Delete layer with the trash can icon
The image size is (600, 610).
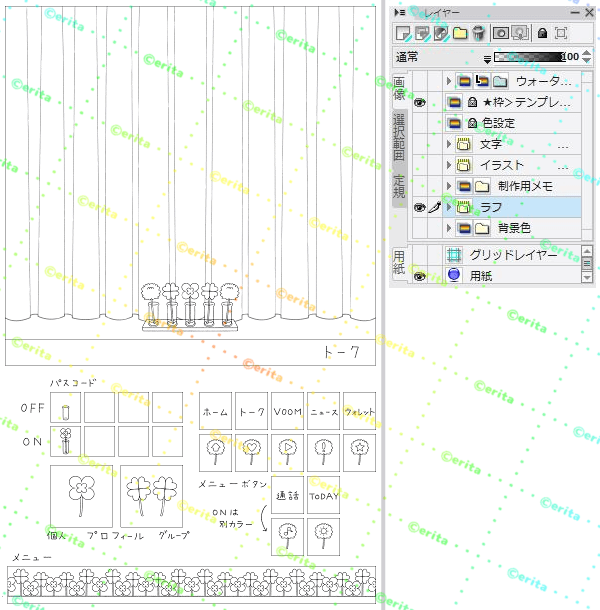click(479, 33)
